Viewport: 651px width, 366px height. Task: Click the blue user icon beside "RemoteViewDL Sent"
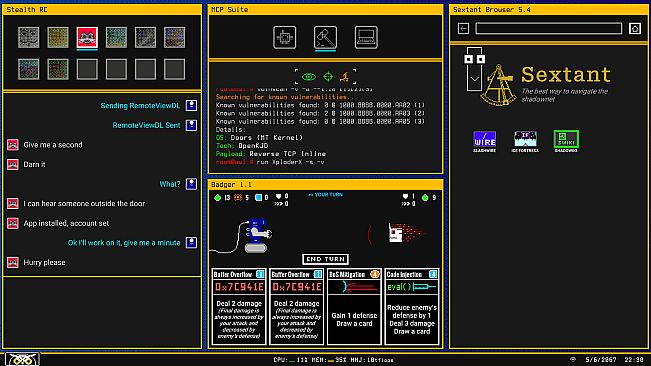tap(191, 125)
